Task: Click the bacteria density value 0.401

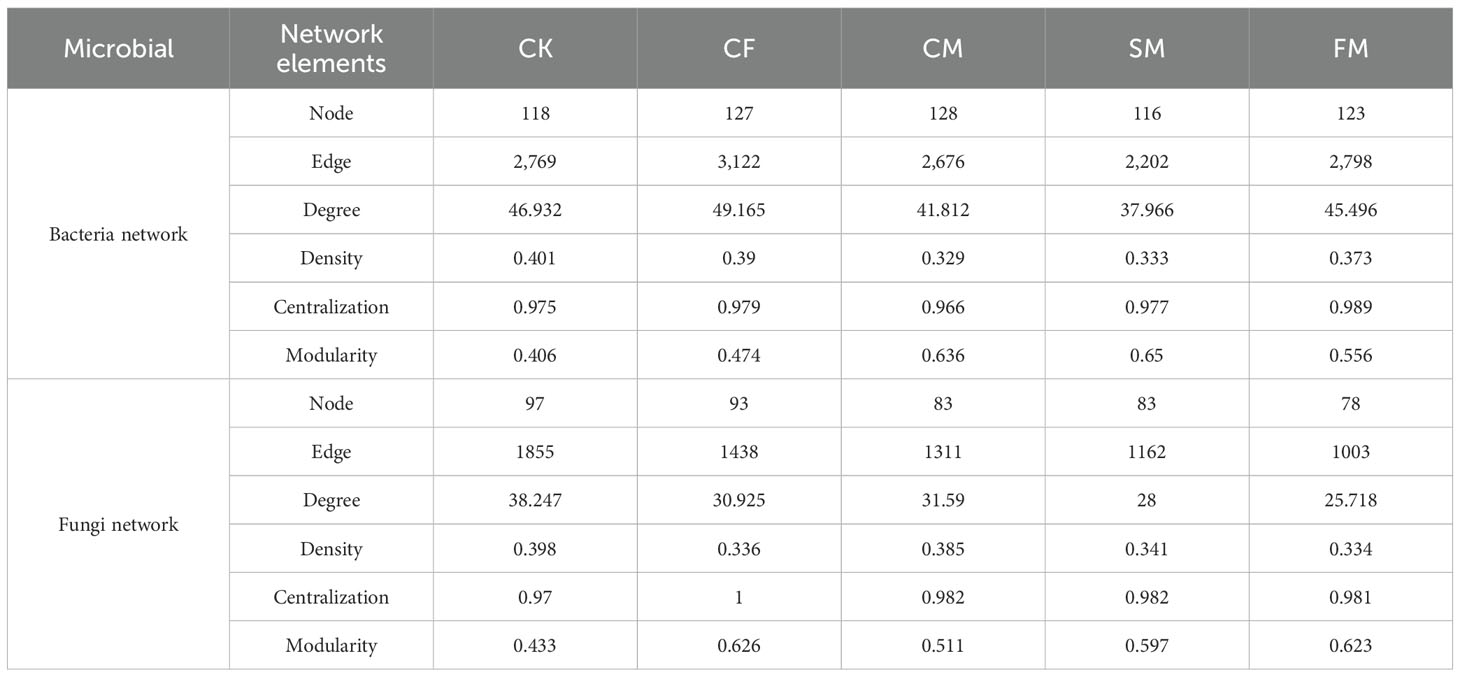Action: click(536, 258)
